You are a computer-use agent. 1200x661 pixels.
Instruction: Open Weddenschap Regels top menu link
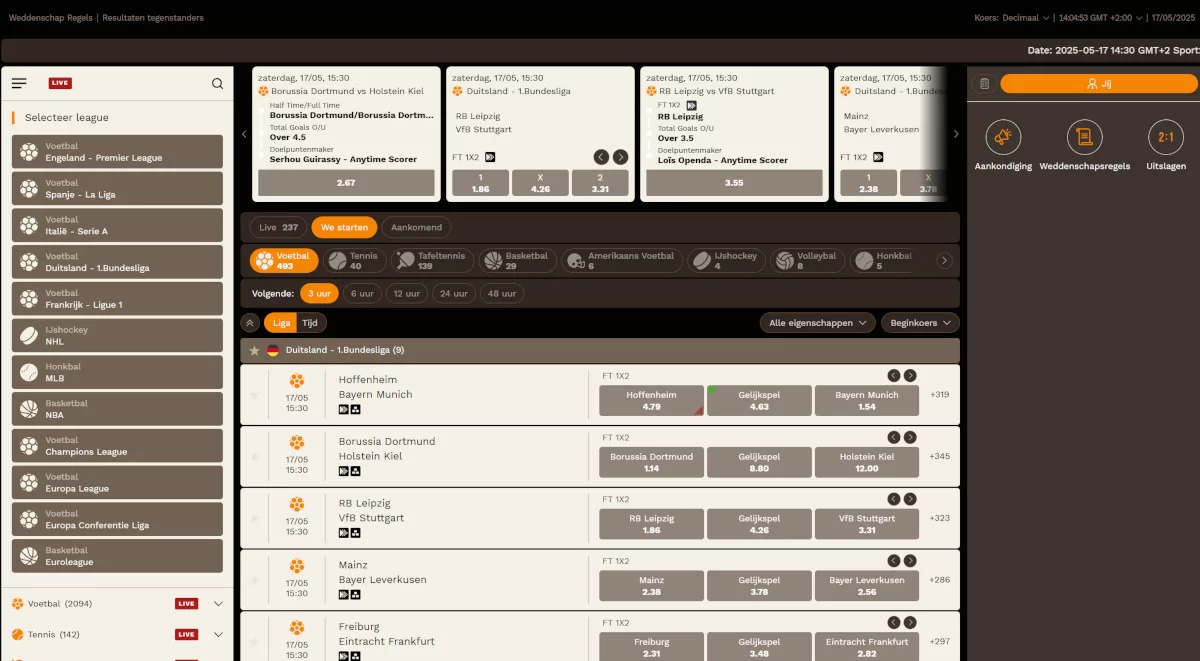[x=51, y=18]
